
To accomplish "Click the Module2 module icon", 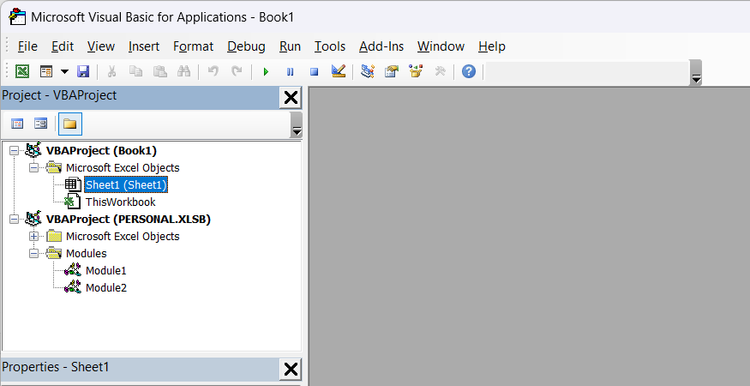I will pos(72,287).
